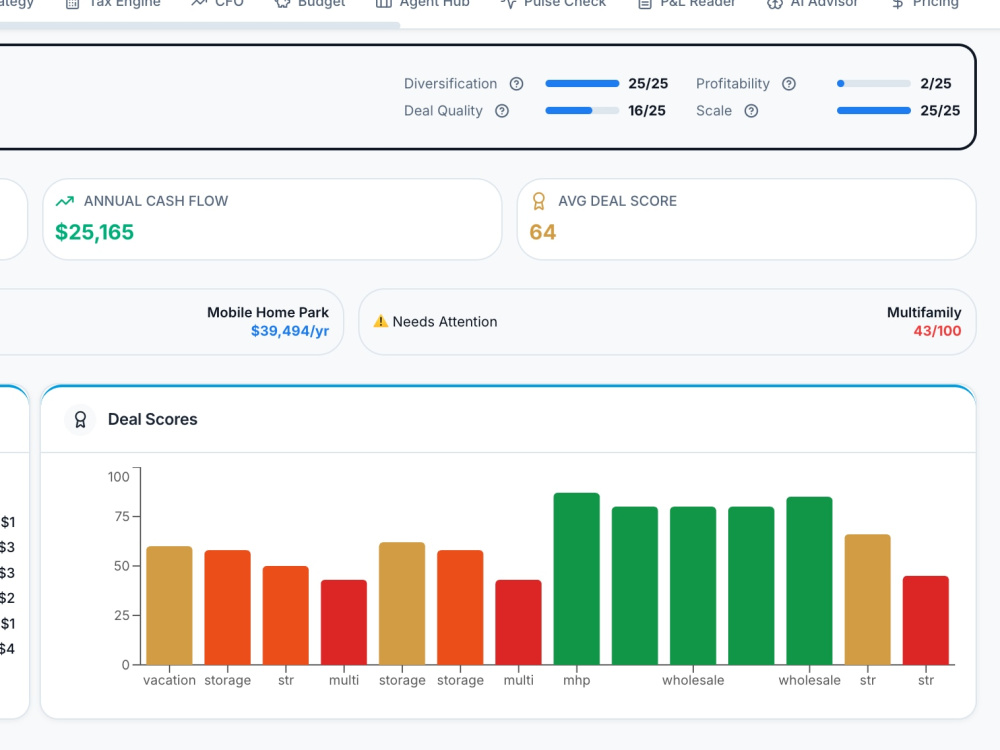Click the mhp green bar in the chart

coord(577,578)
